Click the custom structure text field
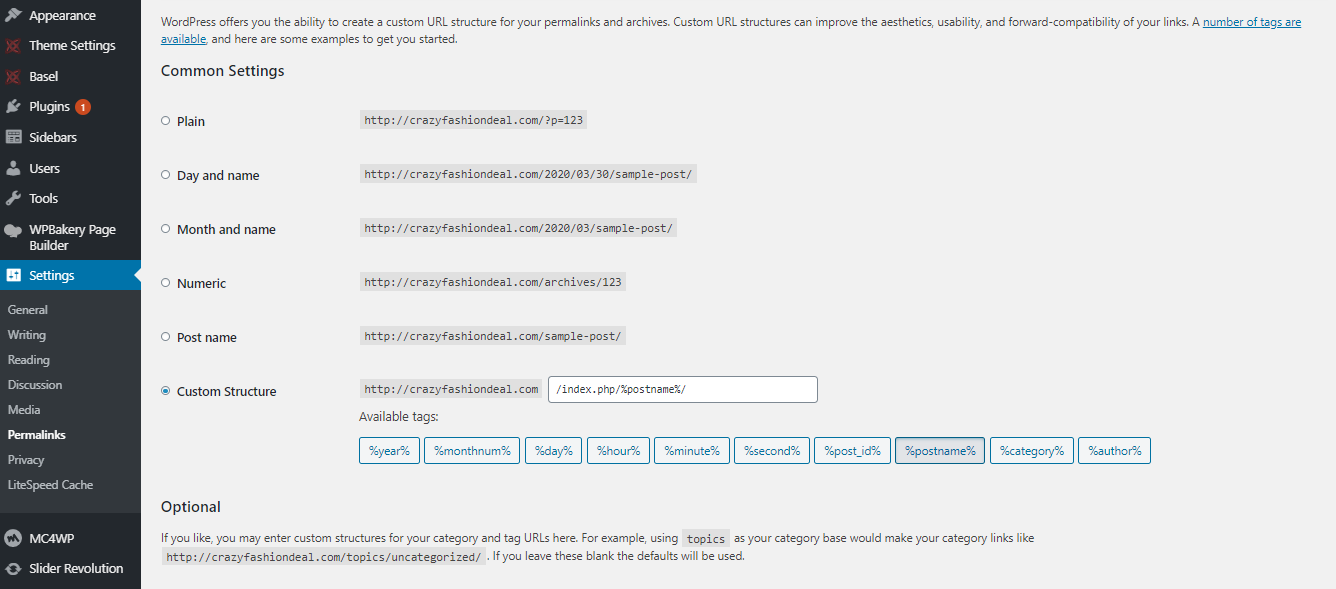Image resolution: width=1336 pixels, height=589 pixels. [x=683, y=389]
